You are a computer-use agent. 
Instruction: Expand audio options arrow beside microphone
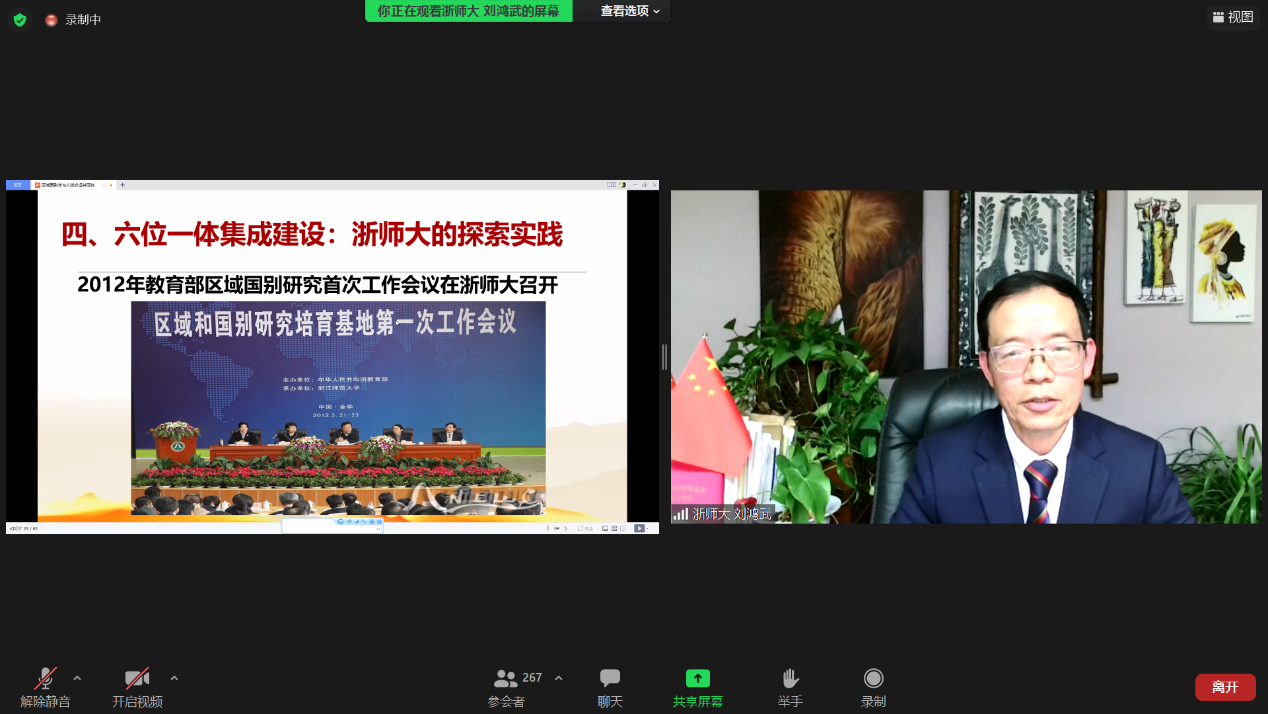pyautogui.click(x=78, y=678)
